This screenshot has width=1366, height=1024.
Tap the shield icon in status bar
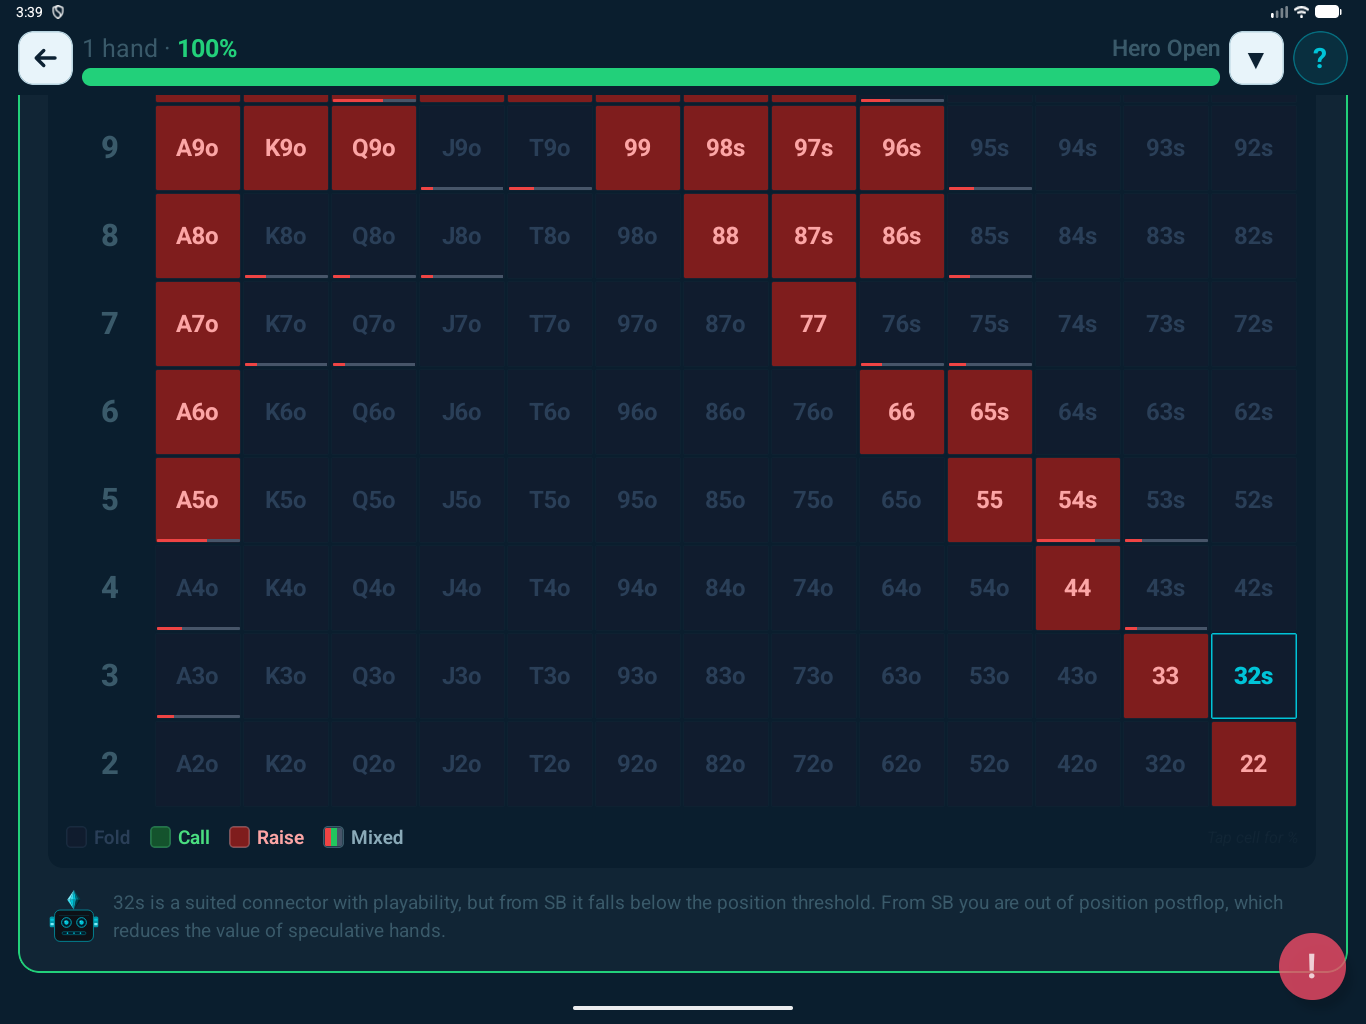tap(58, 12)
